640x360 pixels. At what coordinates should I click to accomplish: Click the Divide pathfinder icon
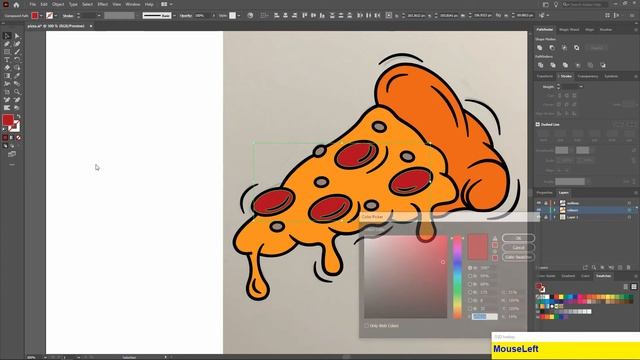click(540, 65)
